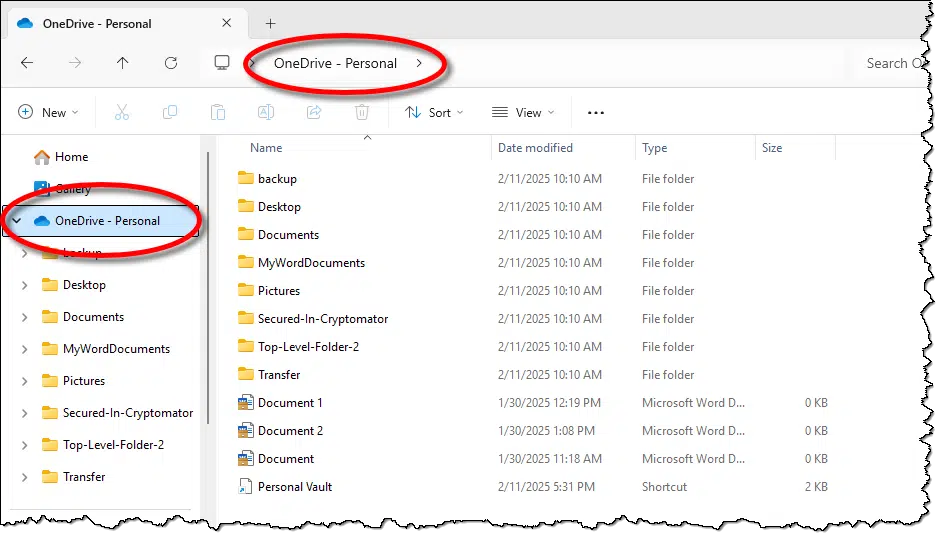Screen dimensions: 942x538
Task: Sort files by Date modified column header
Action: 536,148
